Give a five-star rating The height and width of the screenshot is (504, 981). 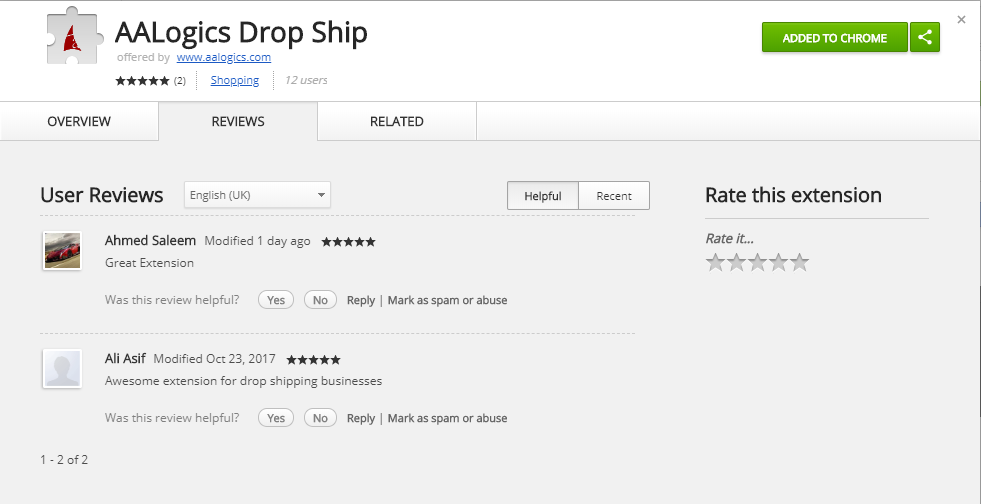799,263
